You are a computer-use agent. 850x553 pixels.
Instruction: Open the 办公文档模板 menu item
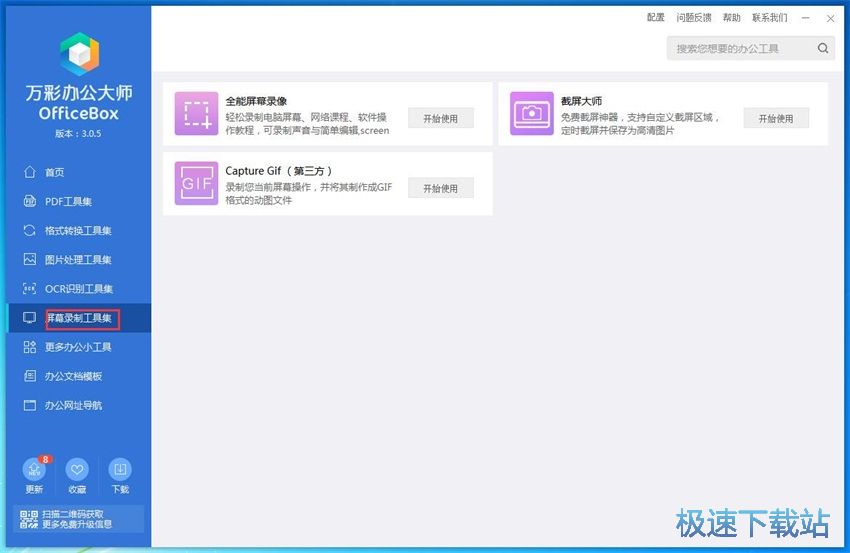click(79, 376)
